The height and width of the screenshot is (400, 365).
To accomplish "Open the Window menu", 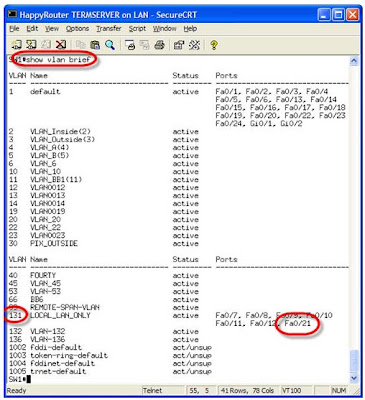I will [165, 29].
